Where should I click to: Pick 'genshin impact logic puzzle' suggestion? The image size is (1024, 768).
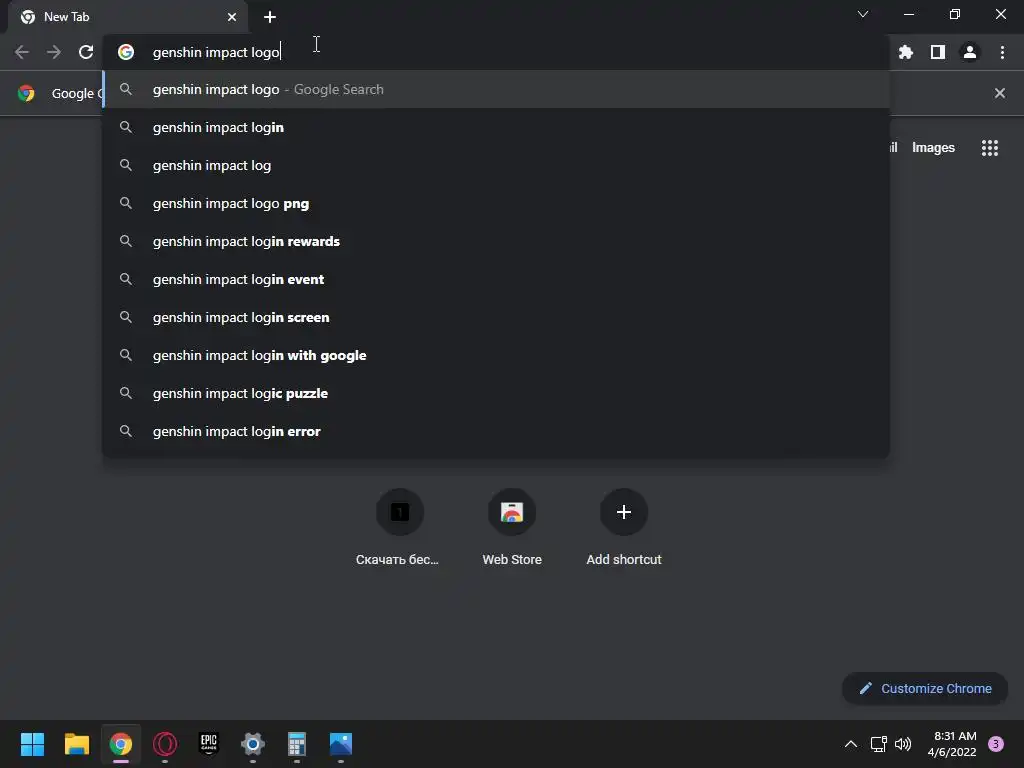click(496, 393)
